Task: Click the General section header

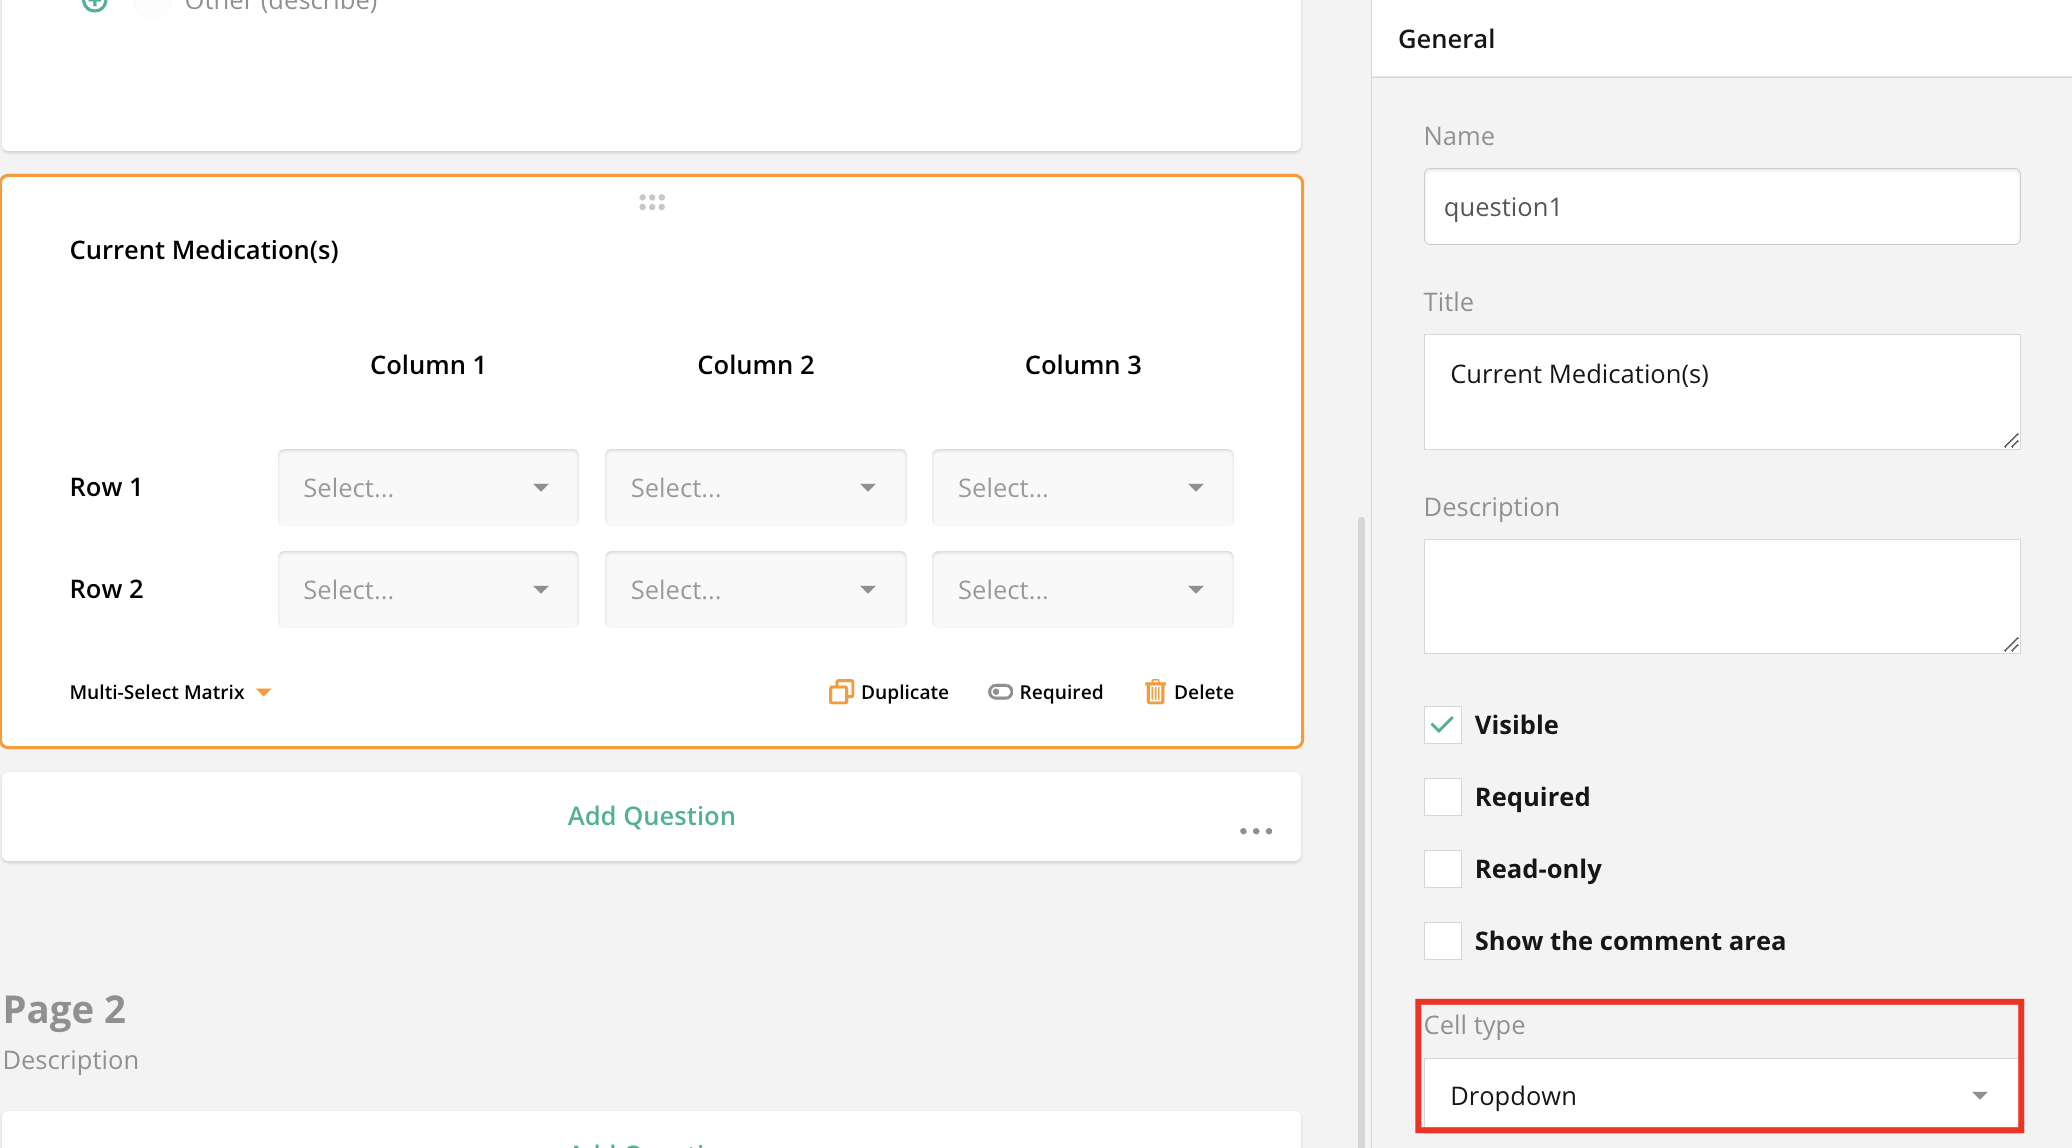Action: click(x=1446, y=39)
